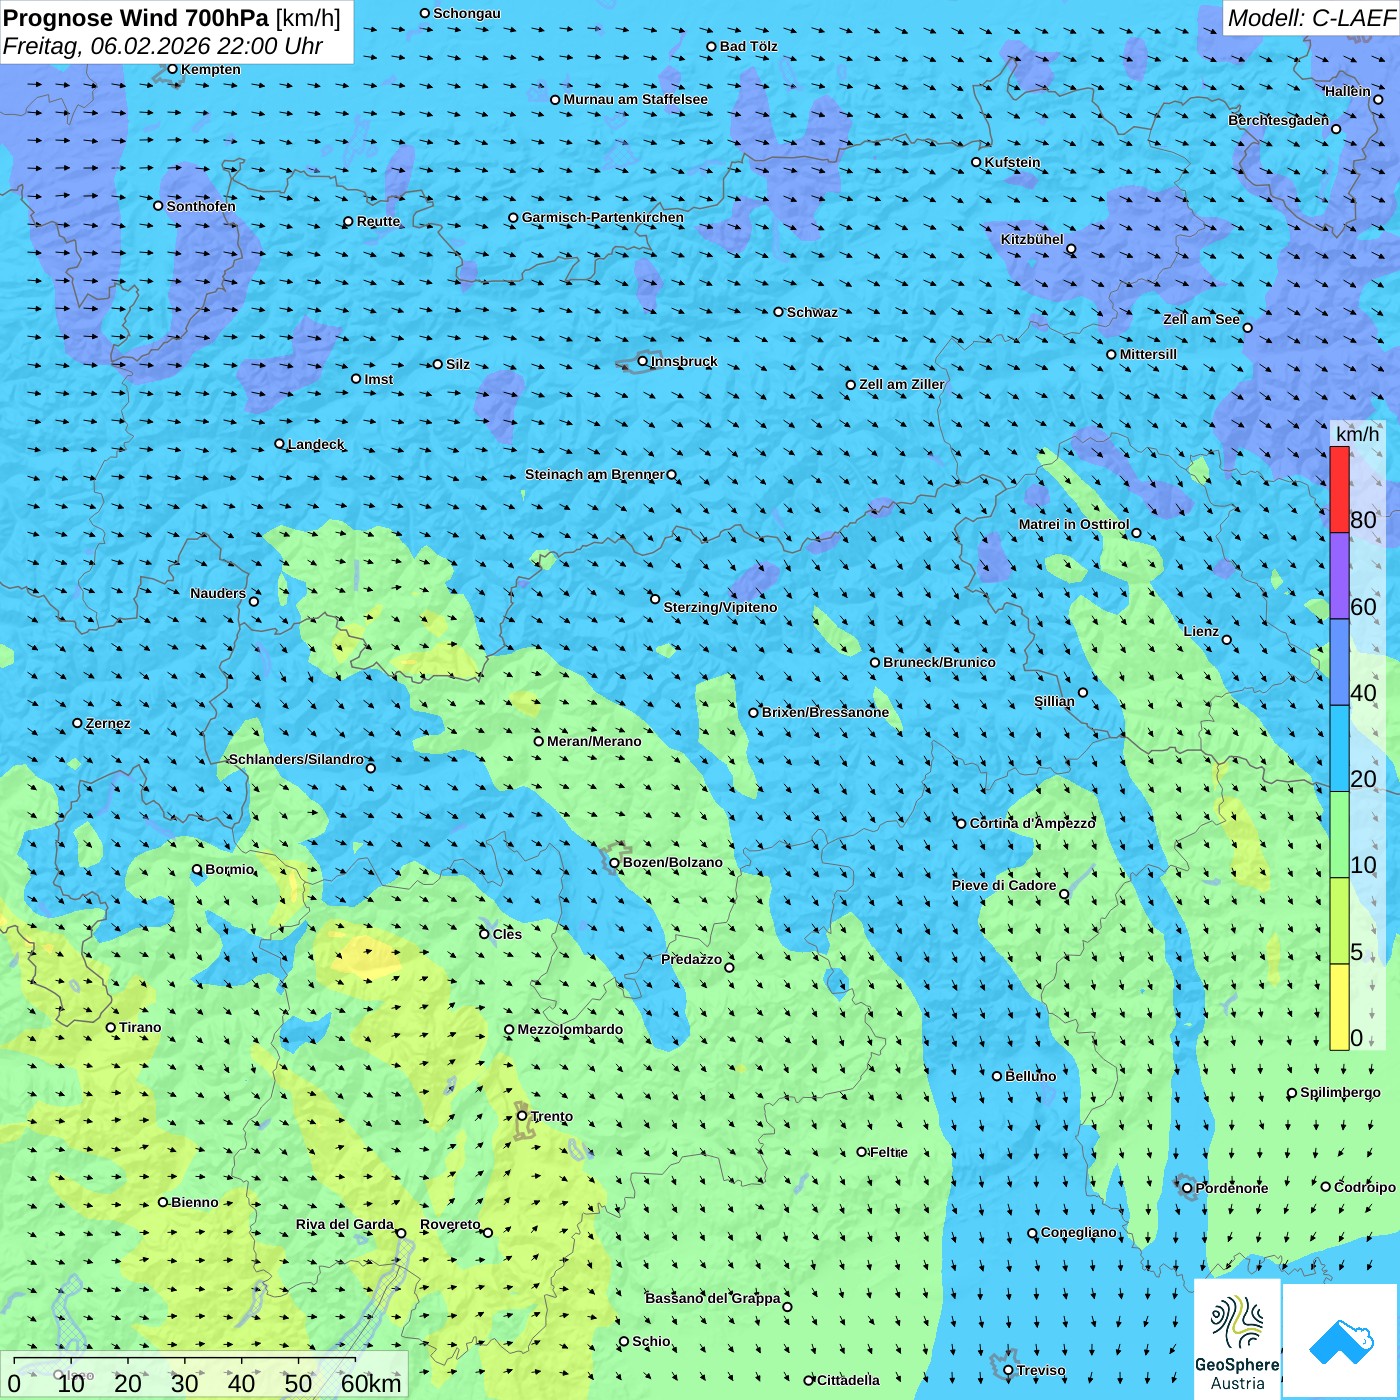The image size is (1400, 1400).
Task: Click the Cittadella location dot
Action: pos(809,1380)
